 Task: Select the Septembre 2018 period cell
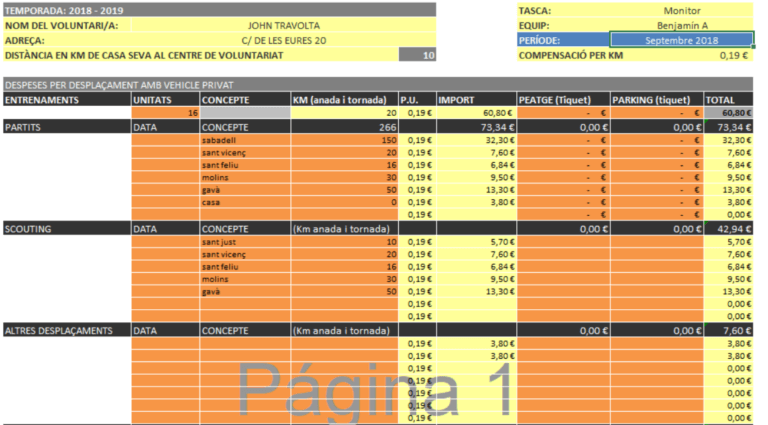click(683, 40)
